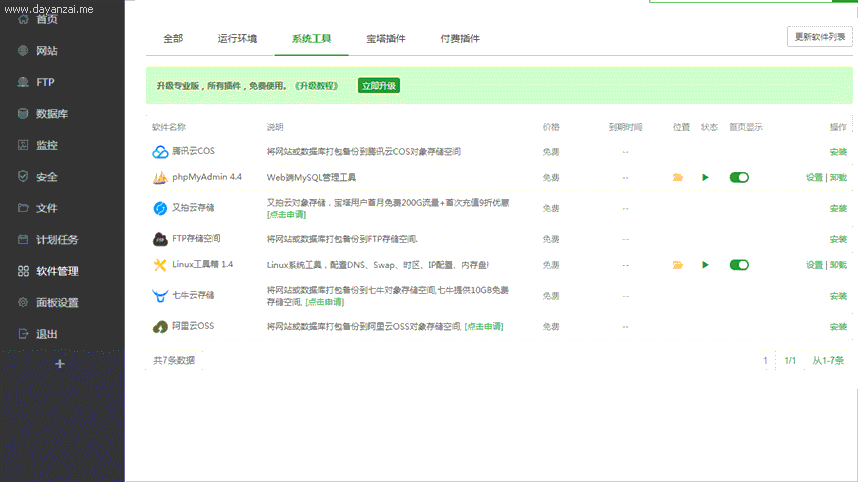Install 又拍云存储 via 安装 link

click(x=838, y=208)
